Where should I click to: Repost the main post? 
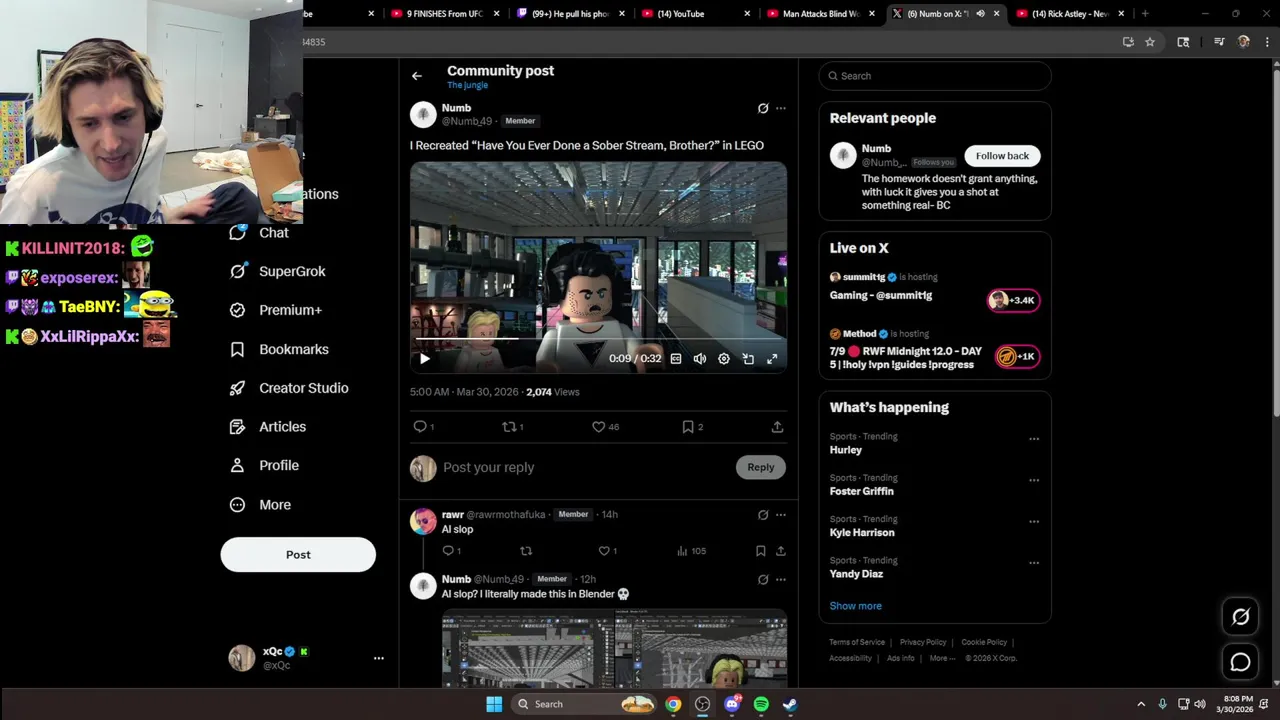click(508, 426)
